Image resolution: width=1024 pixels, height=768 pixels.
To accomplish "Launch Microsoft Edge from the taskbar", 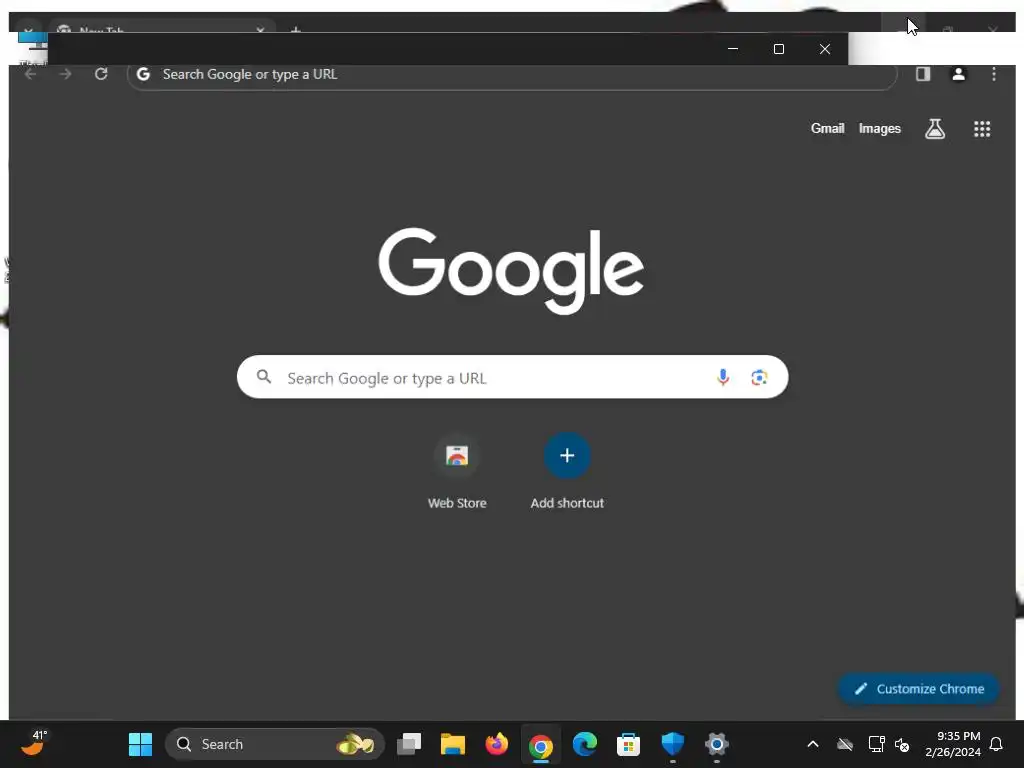I will tap(584, 744).
